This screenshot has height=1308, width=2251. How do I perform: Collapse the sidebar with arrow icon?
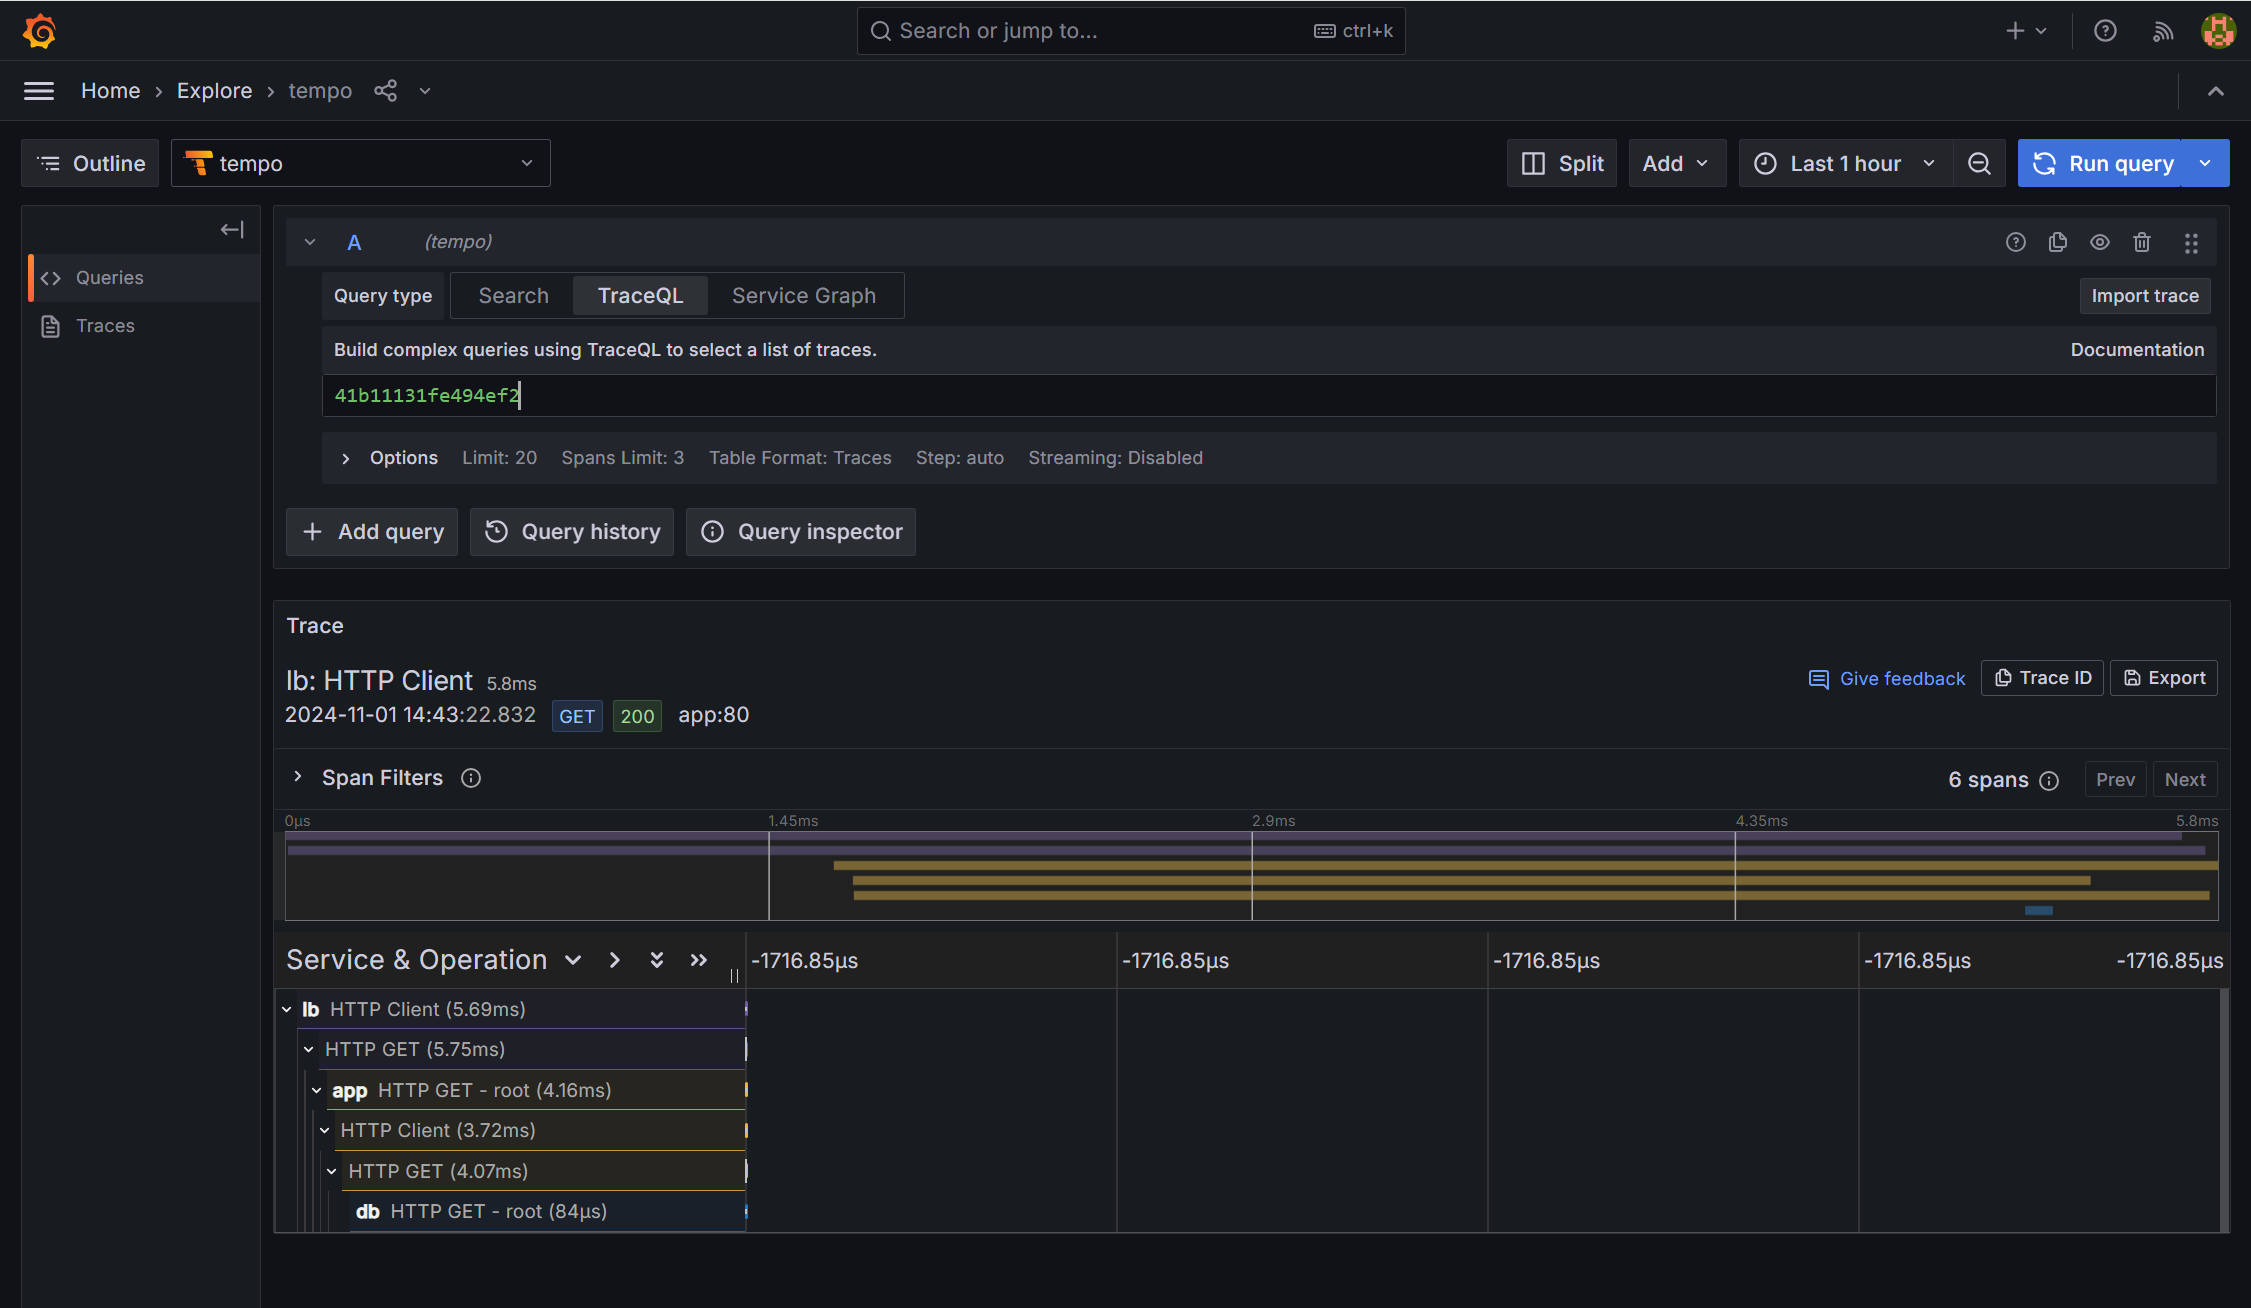[x=232, y=230]
